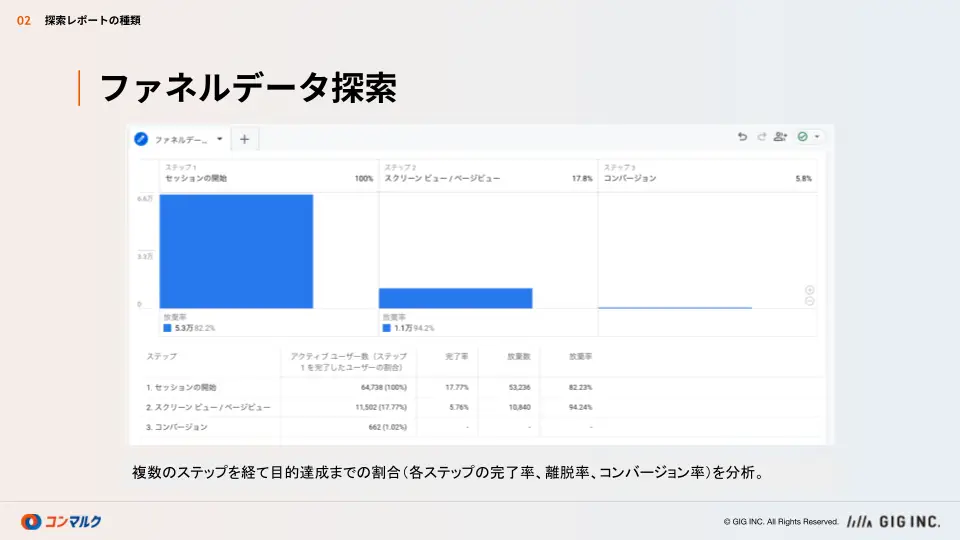The height and width of the screenshot is (540, 960).
Task: Click the redo arrow icon
Action: click(x=762, y=137)
